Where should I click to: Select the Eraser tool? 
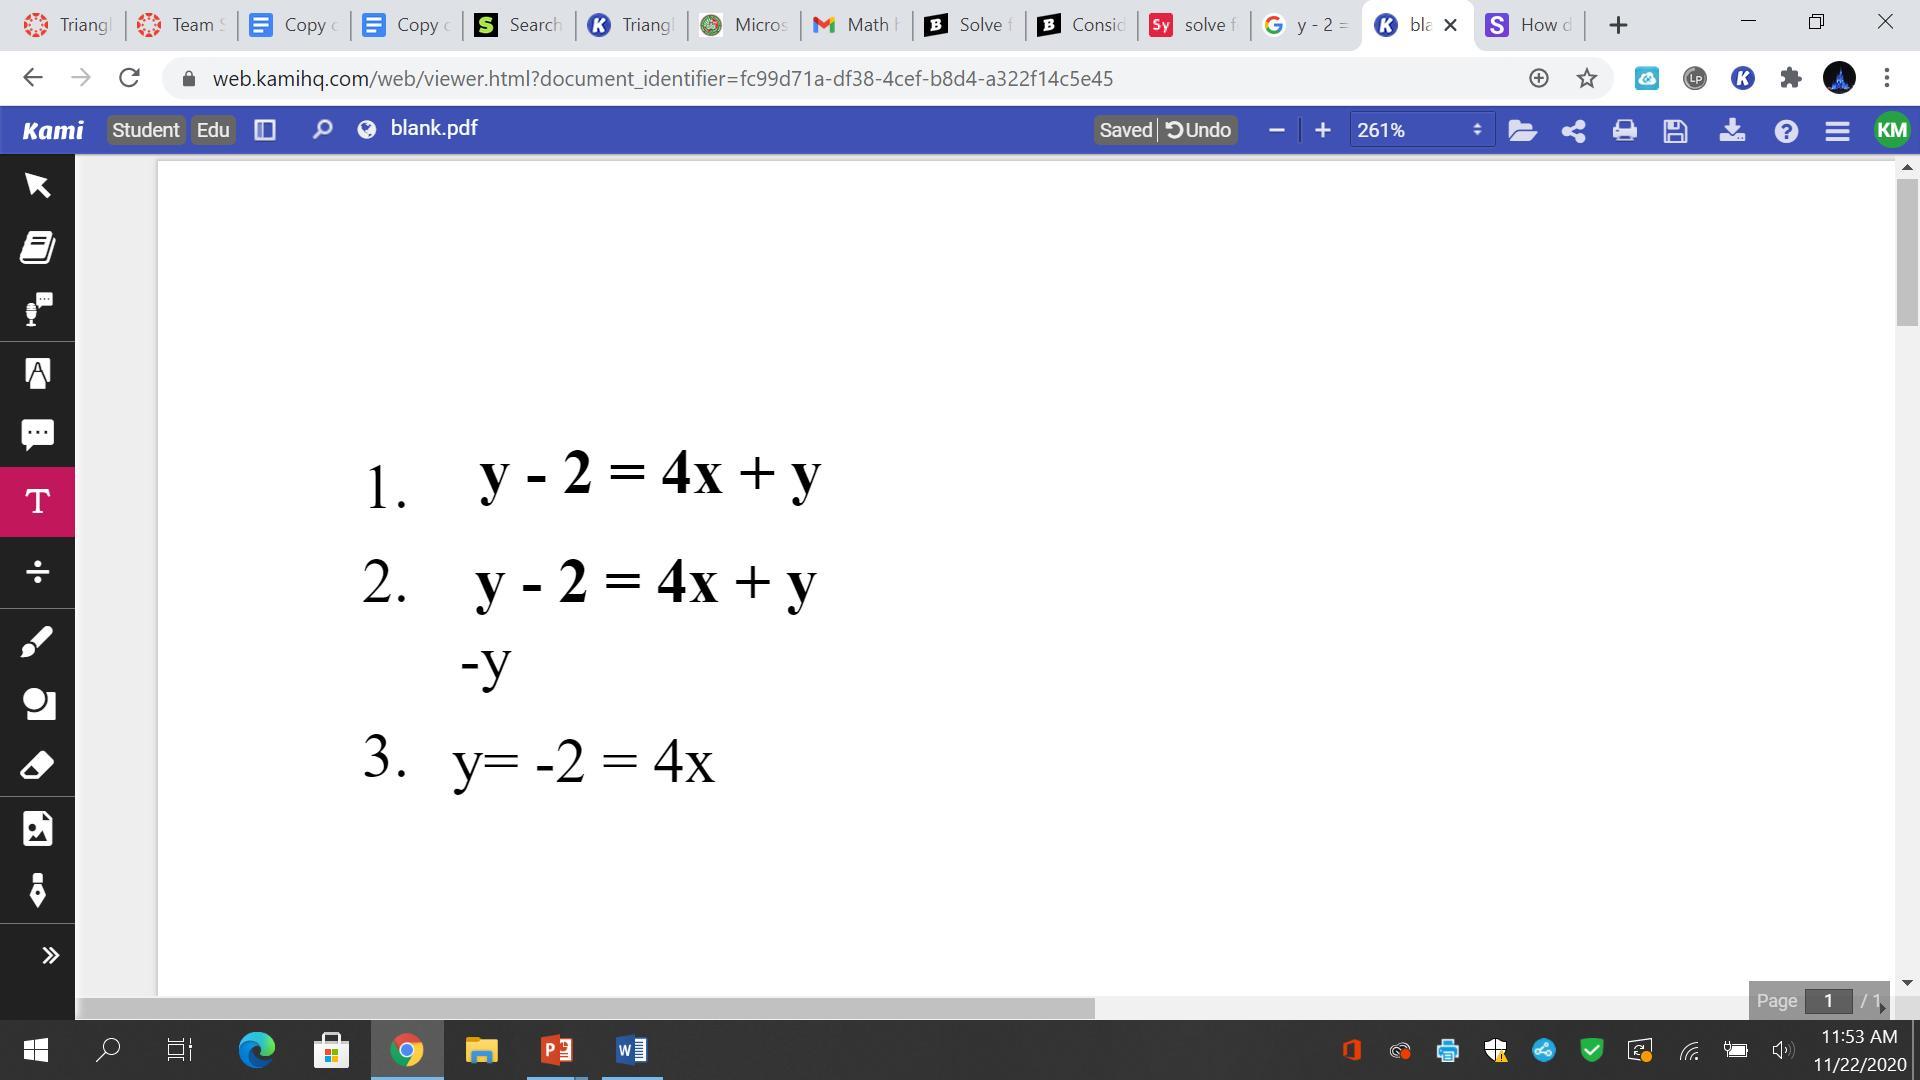37,766
